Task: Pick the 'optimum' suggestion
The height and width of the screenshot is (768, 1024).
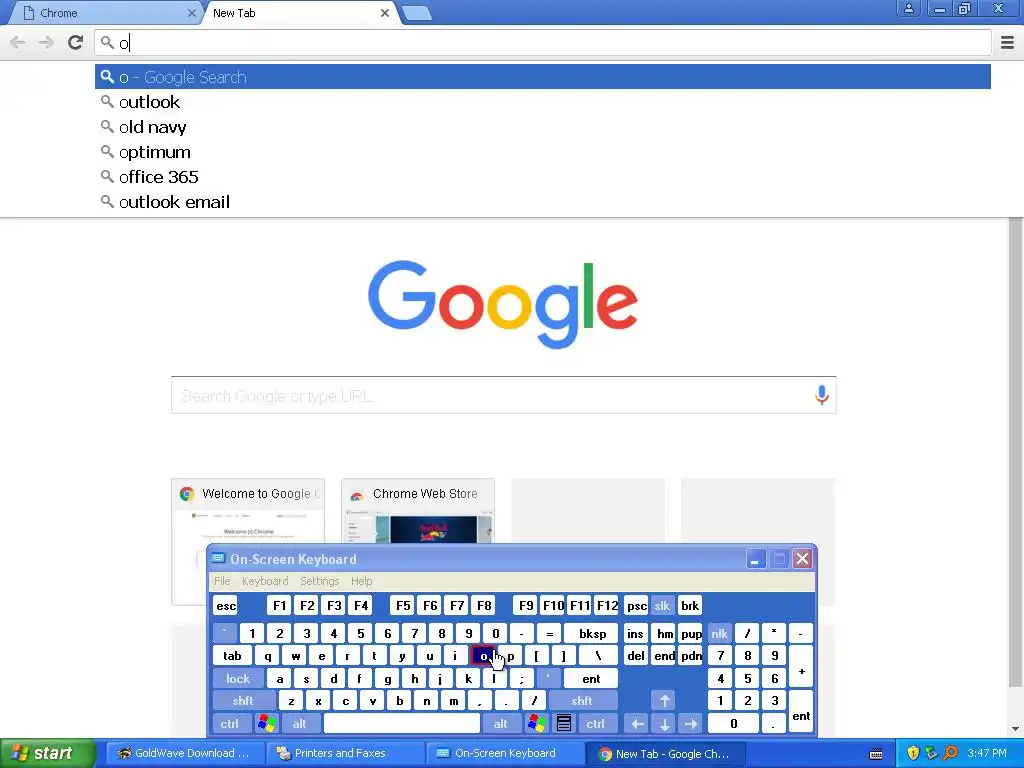Action: click(x=543, y=152)
